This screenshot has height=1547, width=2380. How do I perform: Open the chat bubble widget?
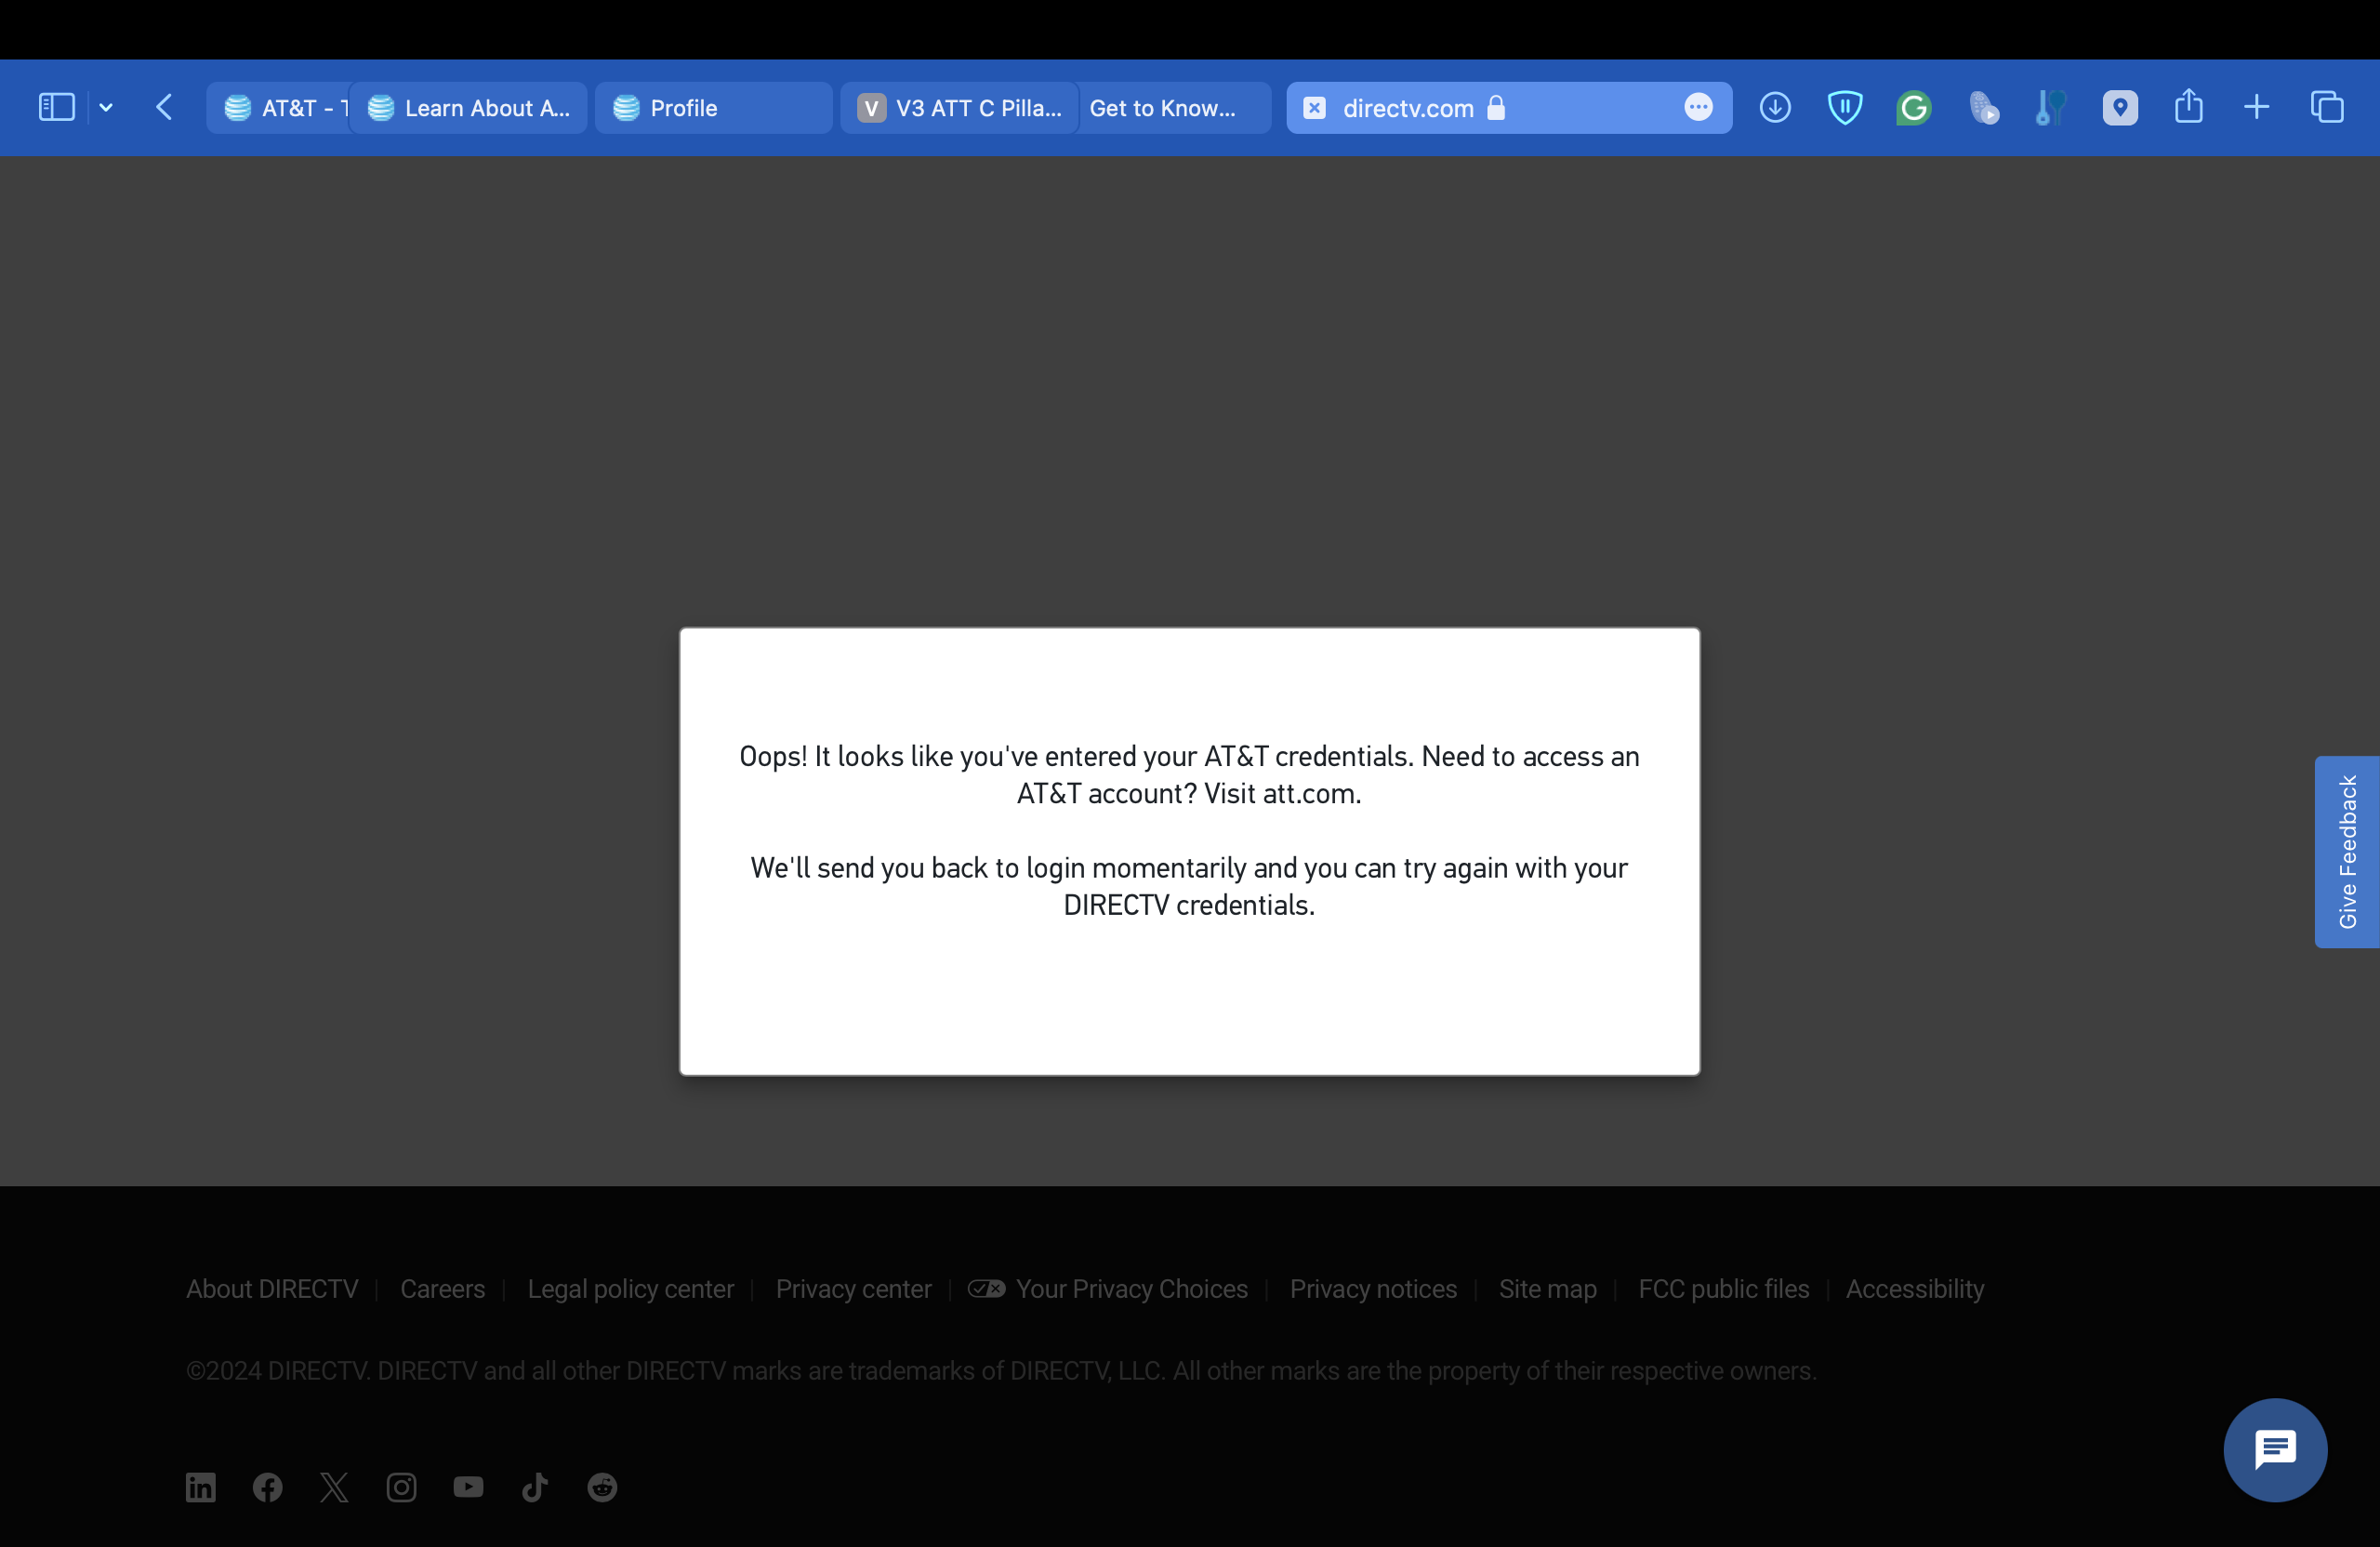click(x=2274, y=1449)
